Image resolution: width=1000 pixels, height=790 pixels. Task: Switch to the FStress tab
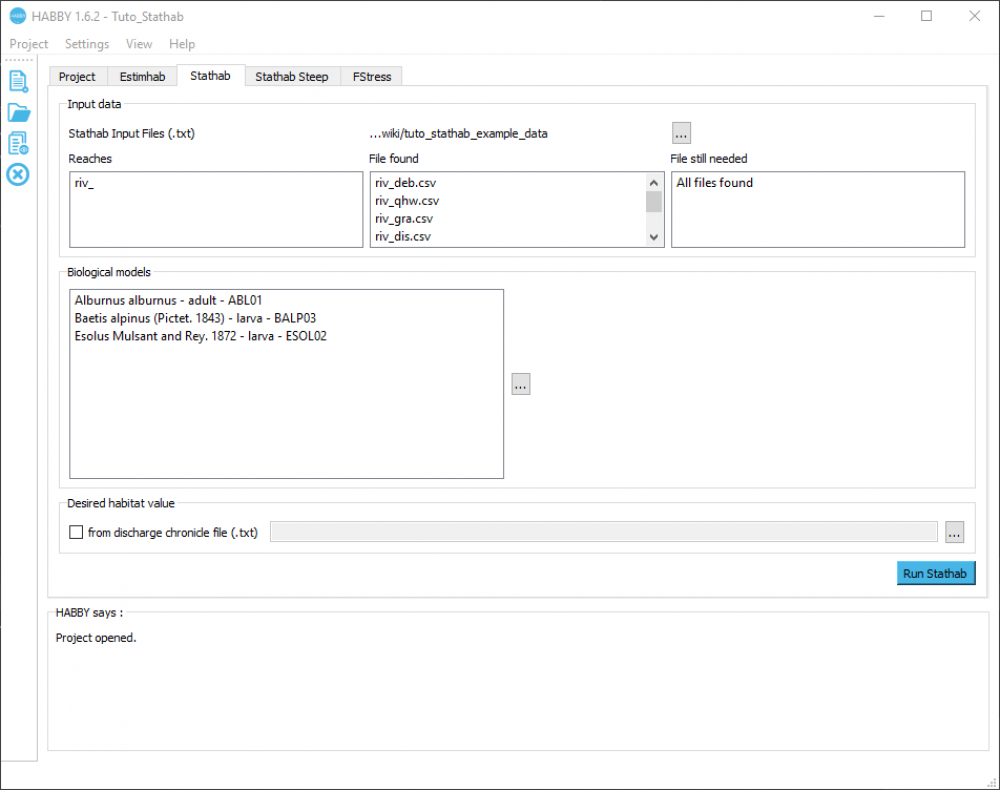(372, 77)
